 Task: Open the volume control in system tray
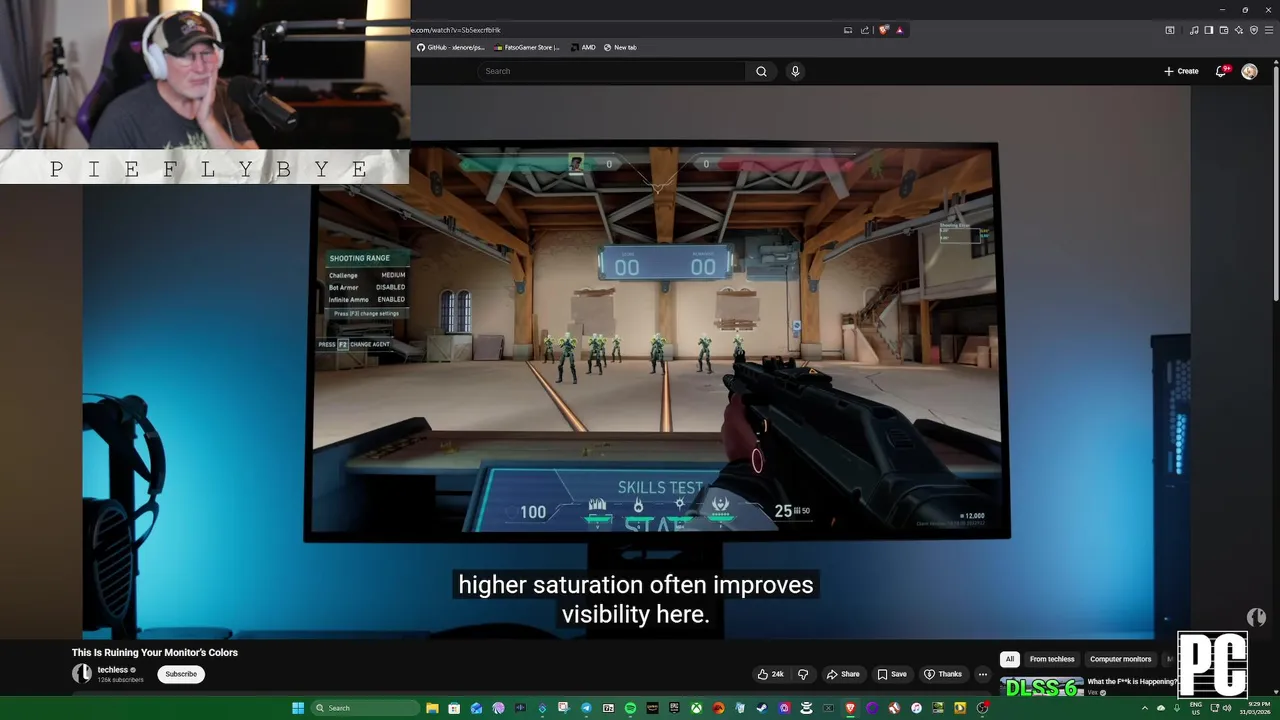pyautogui.click(x=1227, y=708)
